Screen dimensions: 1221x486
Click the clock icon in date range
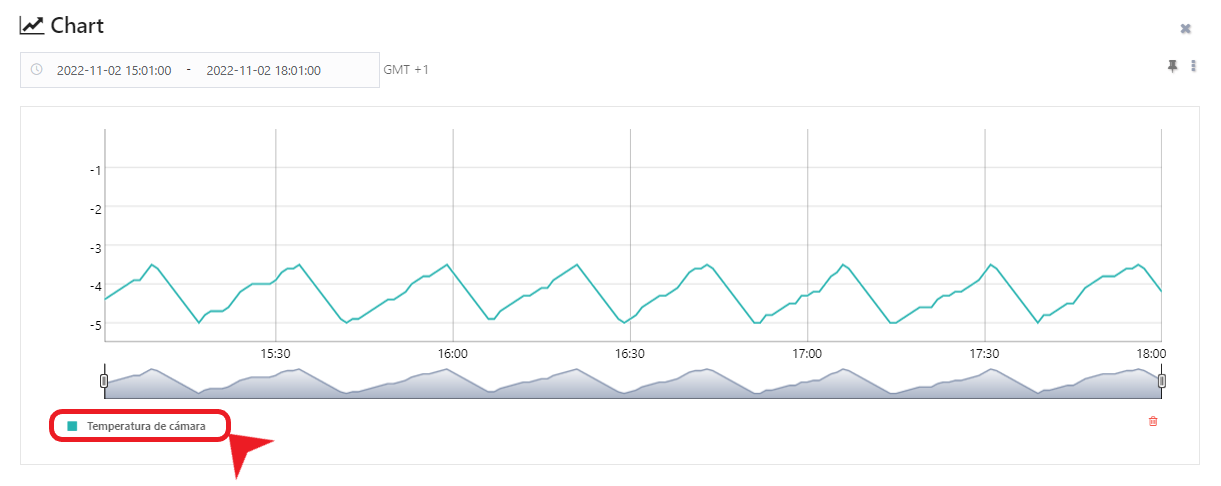37,70
